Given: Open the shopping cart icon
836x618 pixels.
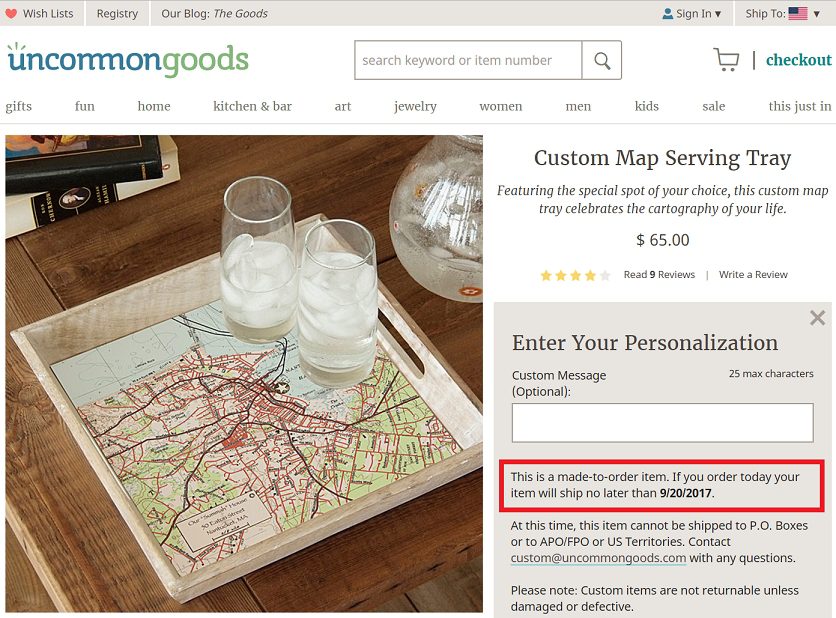Looking at the screenshot, I should click(x=726, y=60).
